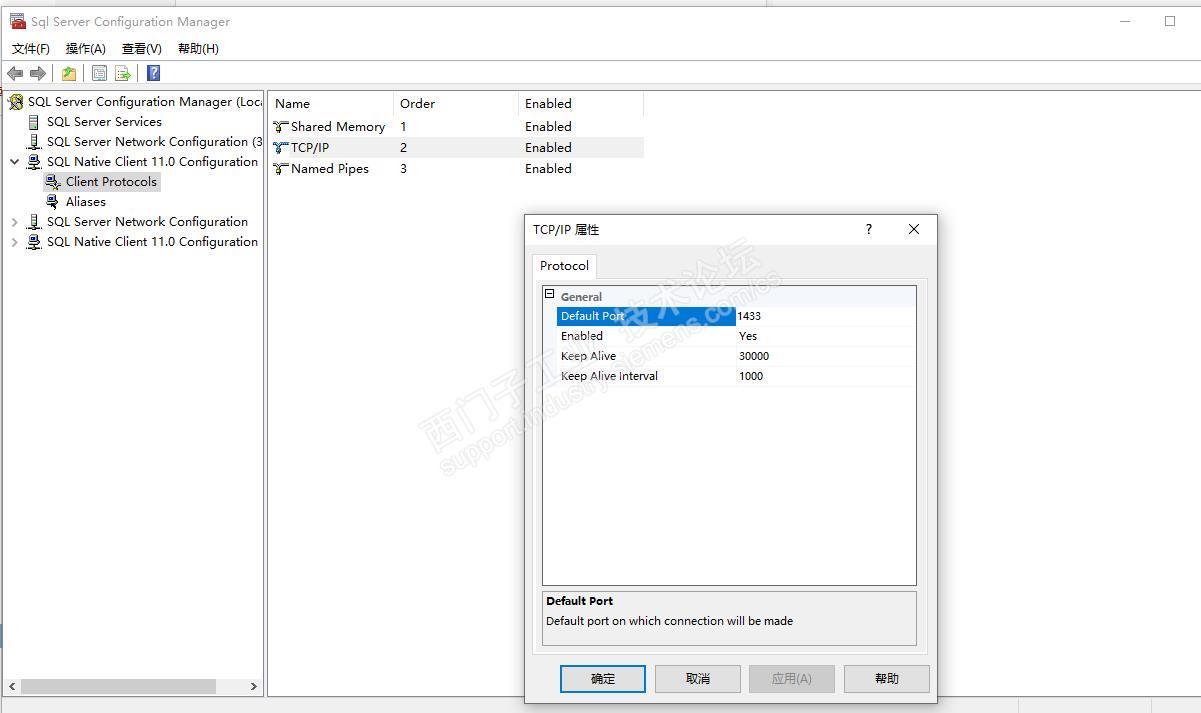
Task: Select SQL Server Network Configuration (32-bit) tree item
Action: coord(154,142)
